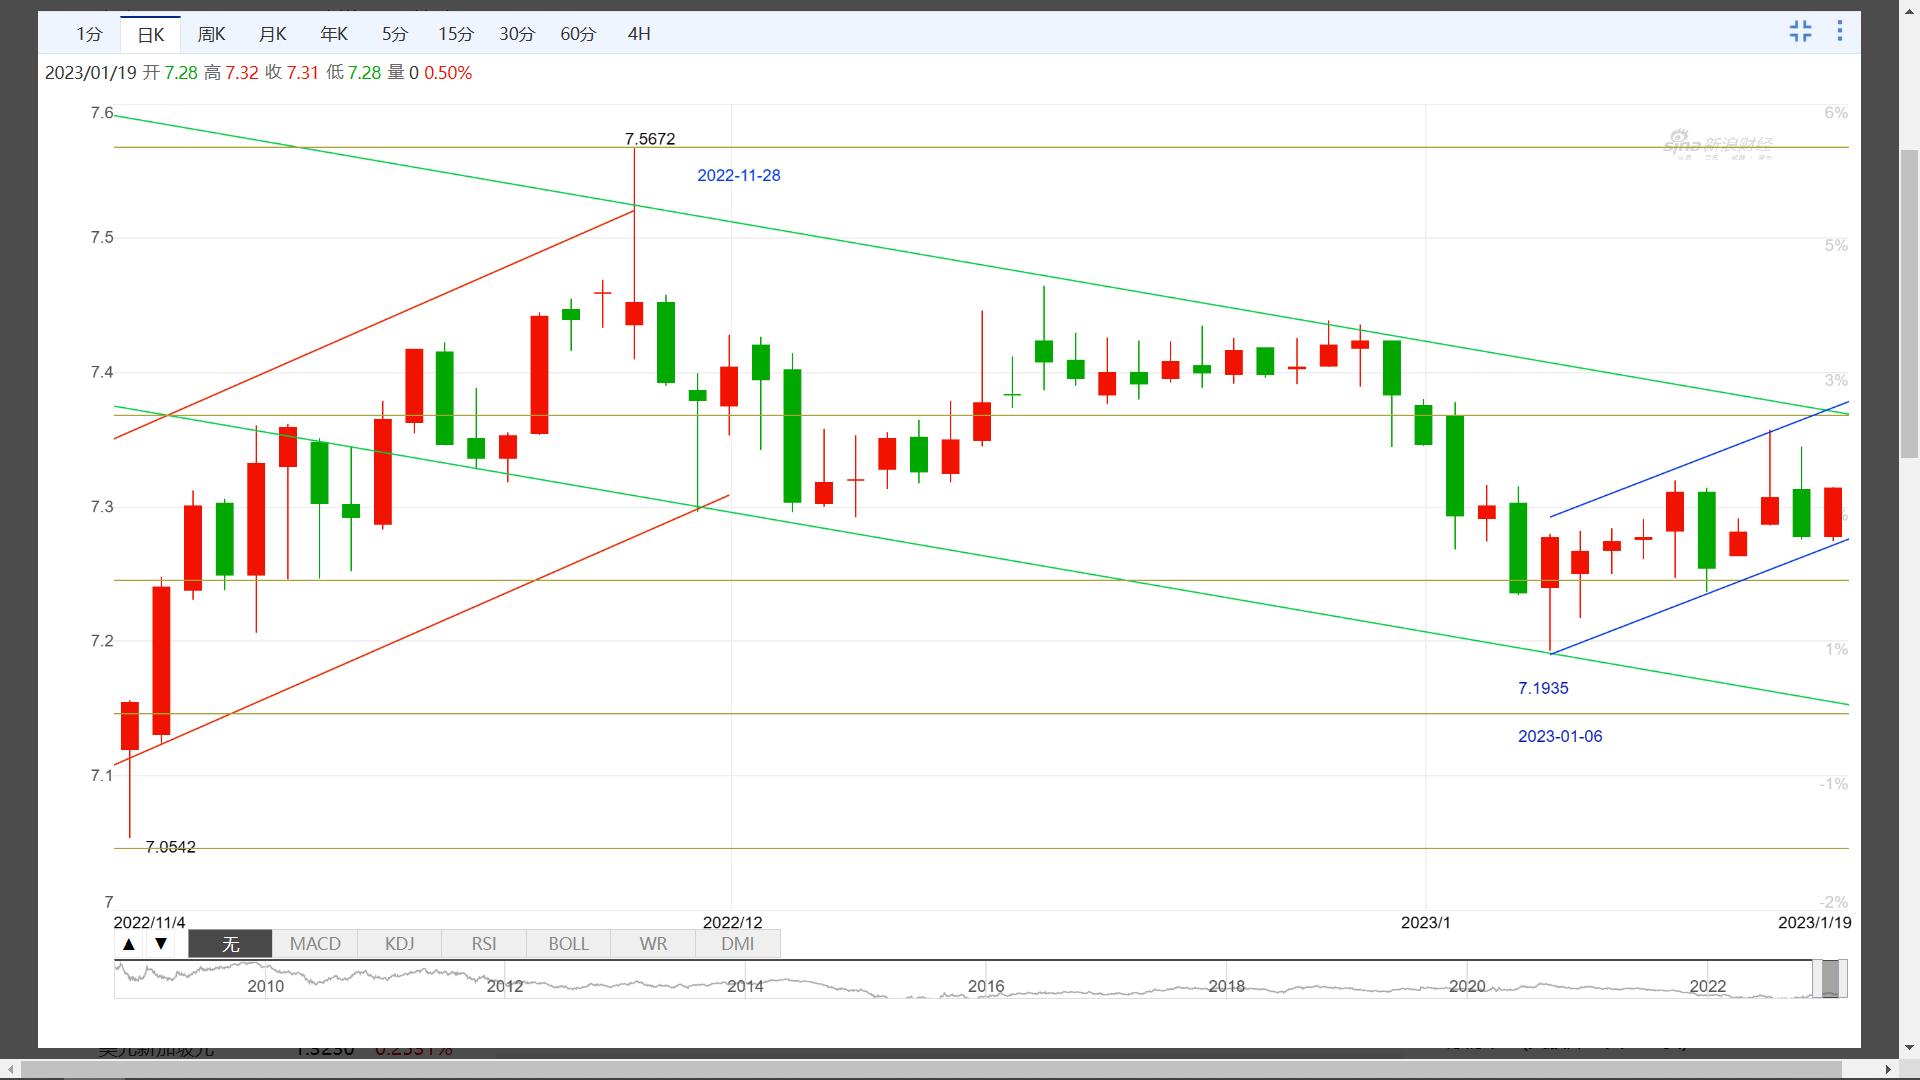Switch to 5分 interval
Screen dimensions: 1920x1080
394,34
